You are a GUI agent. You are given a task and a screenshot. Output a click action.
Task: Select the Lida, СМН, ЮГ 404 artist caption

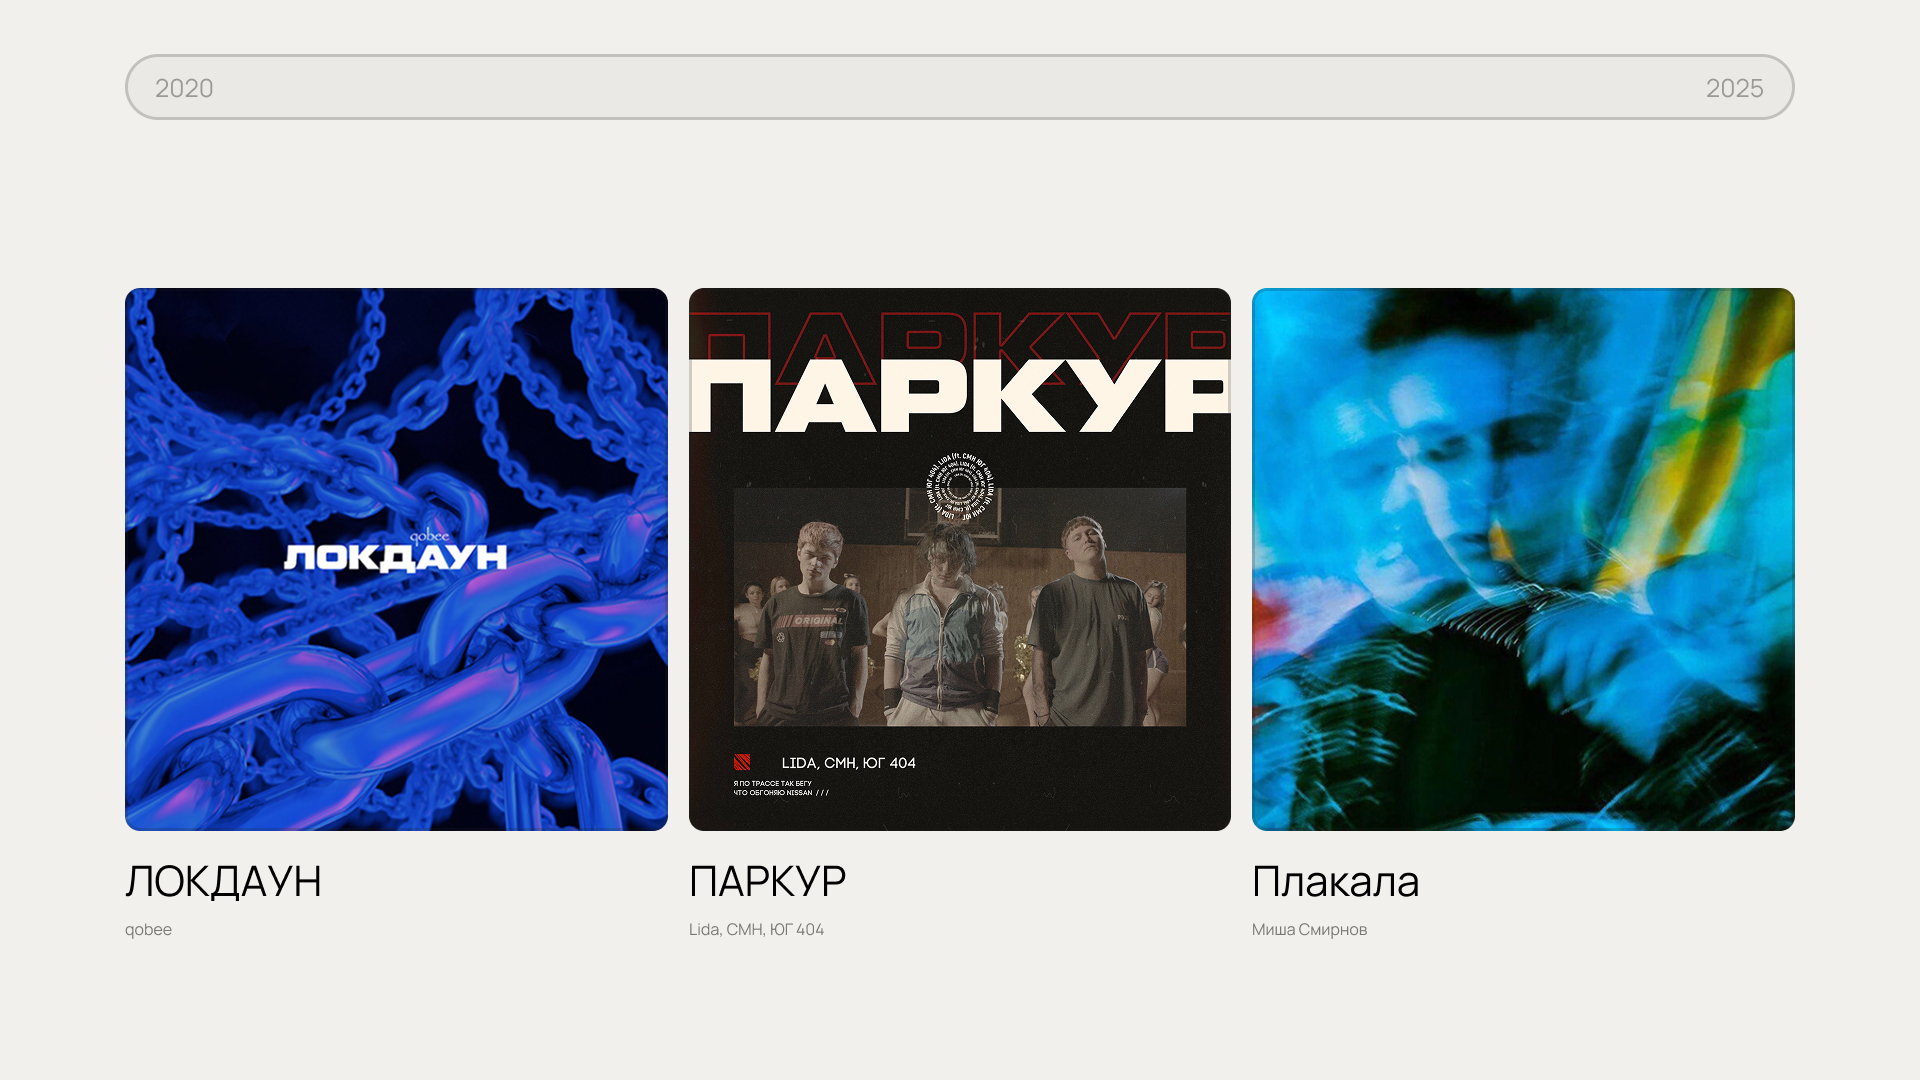point(756,930)
